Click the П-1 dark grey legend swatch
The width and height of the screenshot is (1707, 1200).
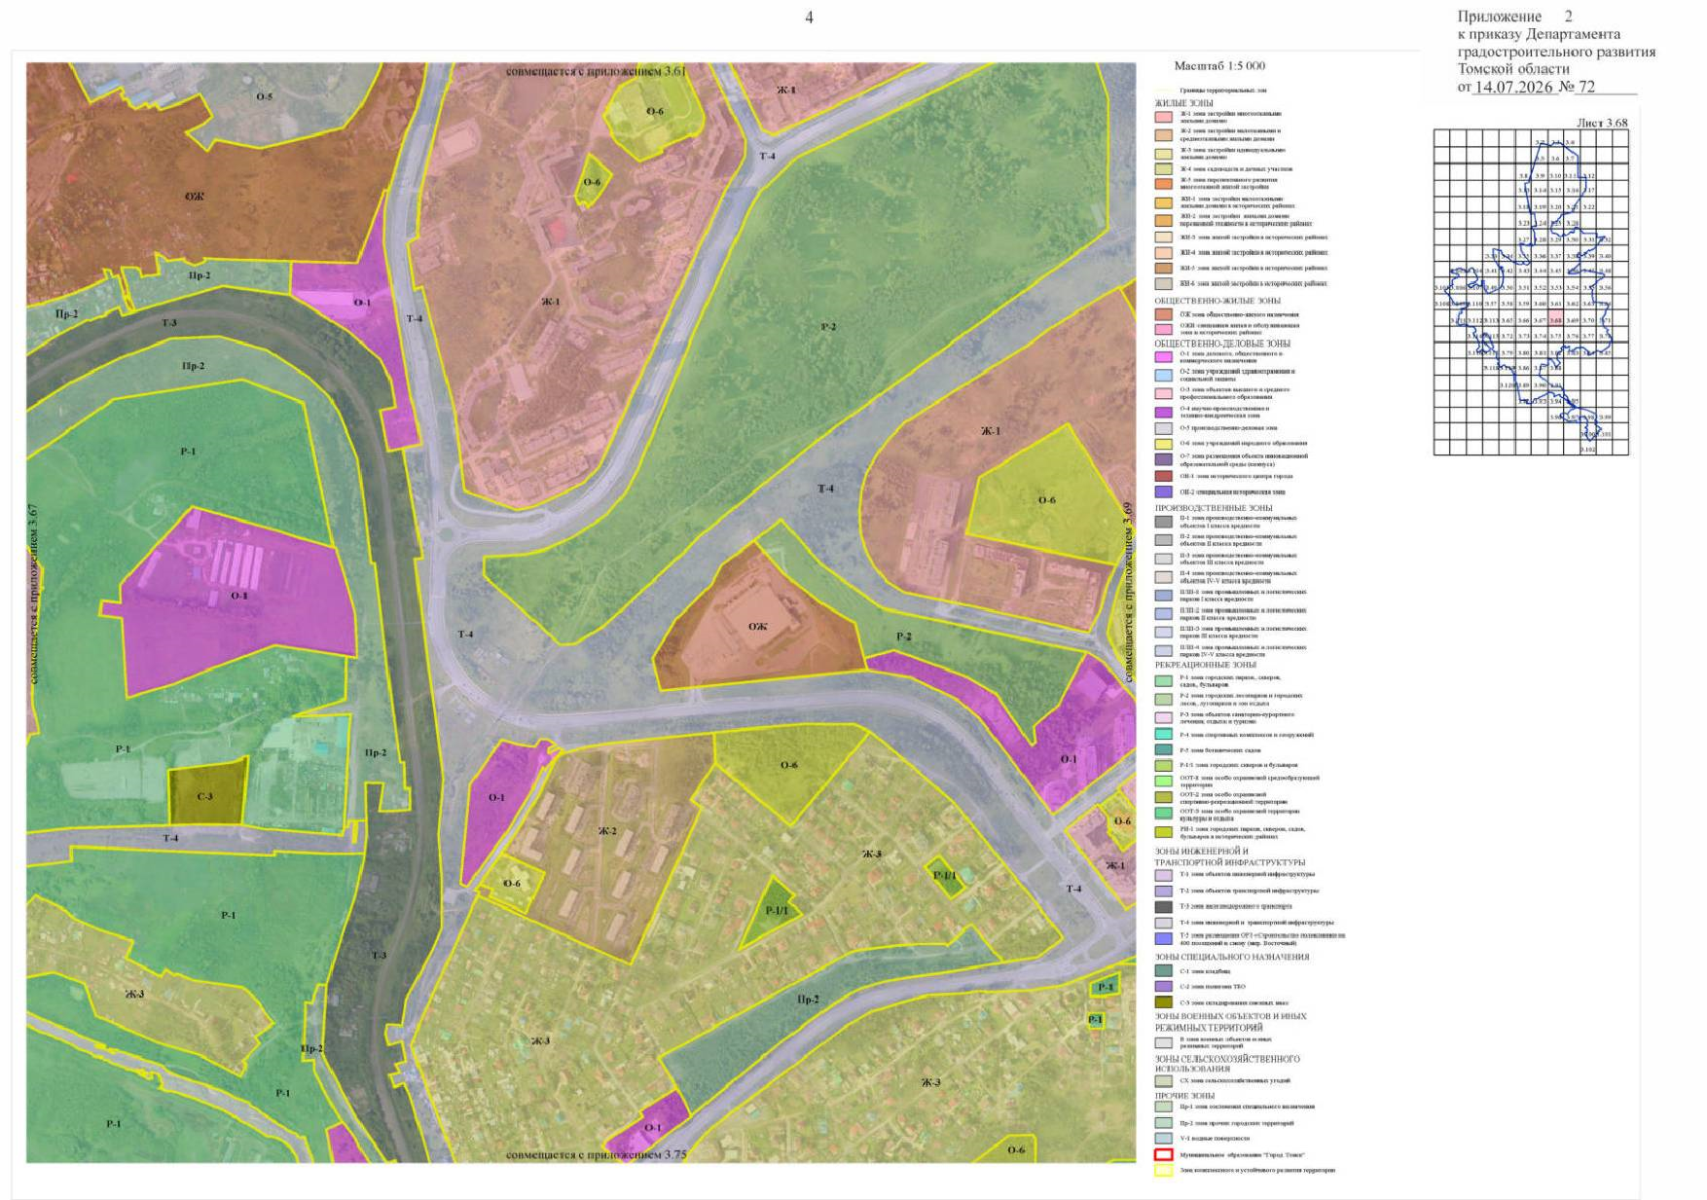(1163, 521)
